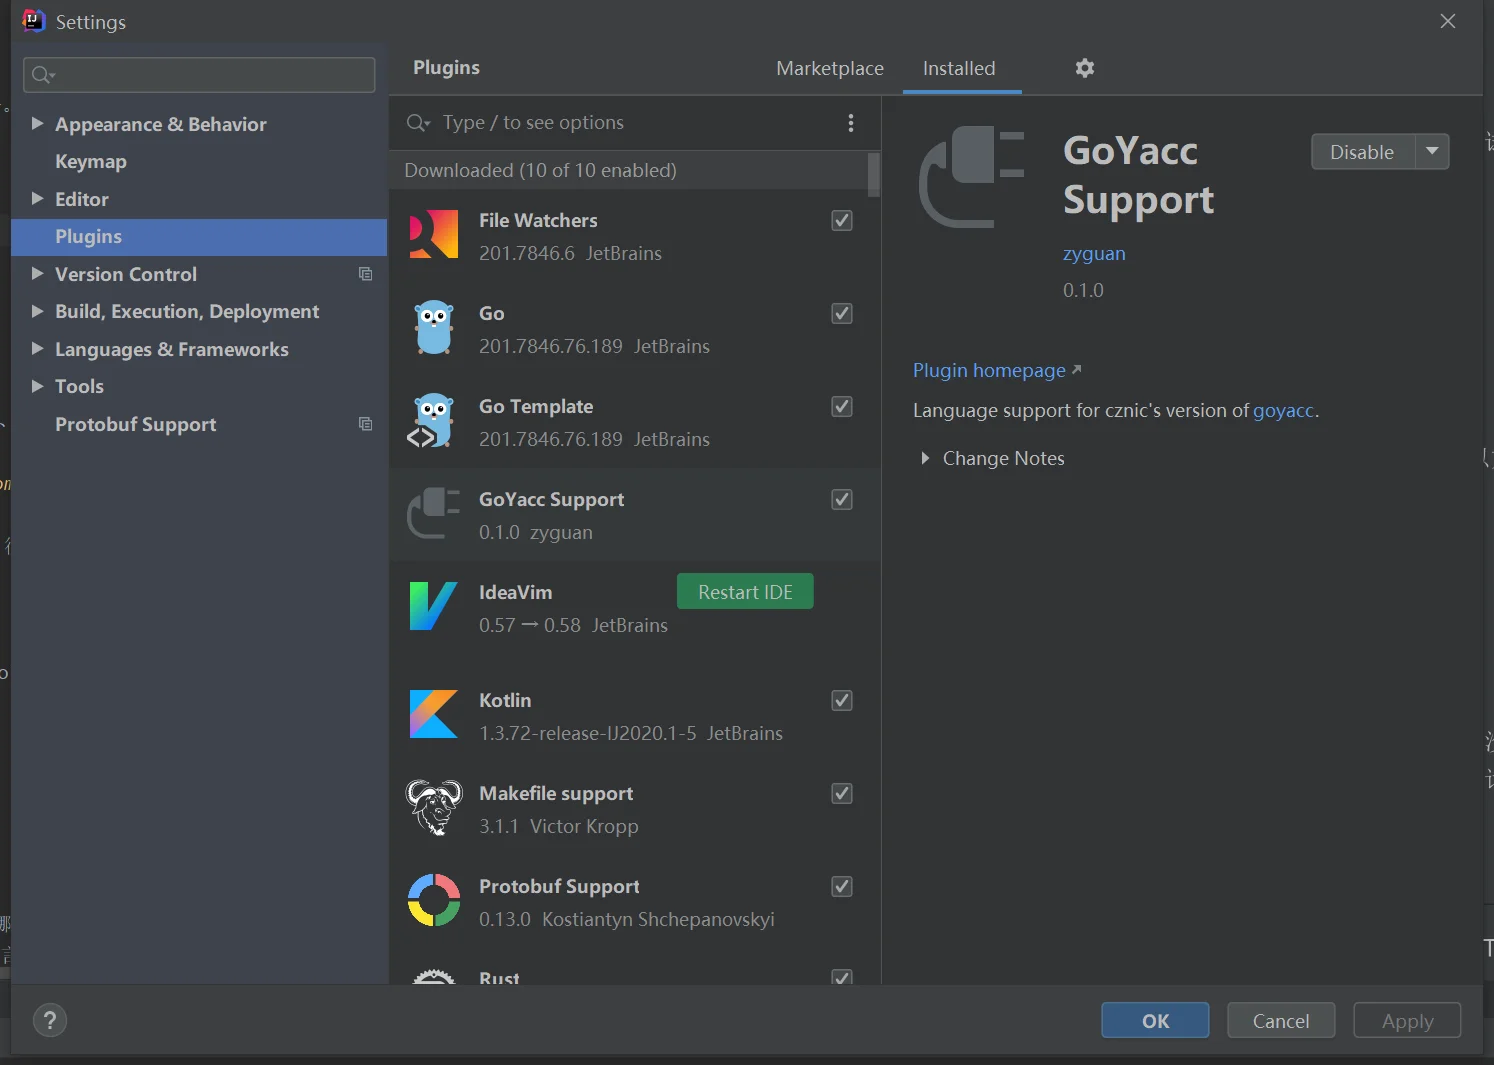Screen dimensions: 1494x1065
Task: Click the plugin settings gear icon
Action: (1085, 68)
